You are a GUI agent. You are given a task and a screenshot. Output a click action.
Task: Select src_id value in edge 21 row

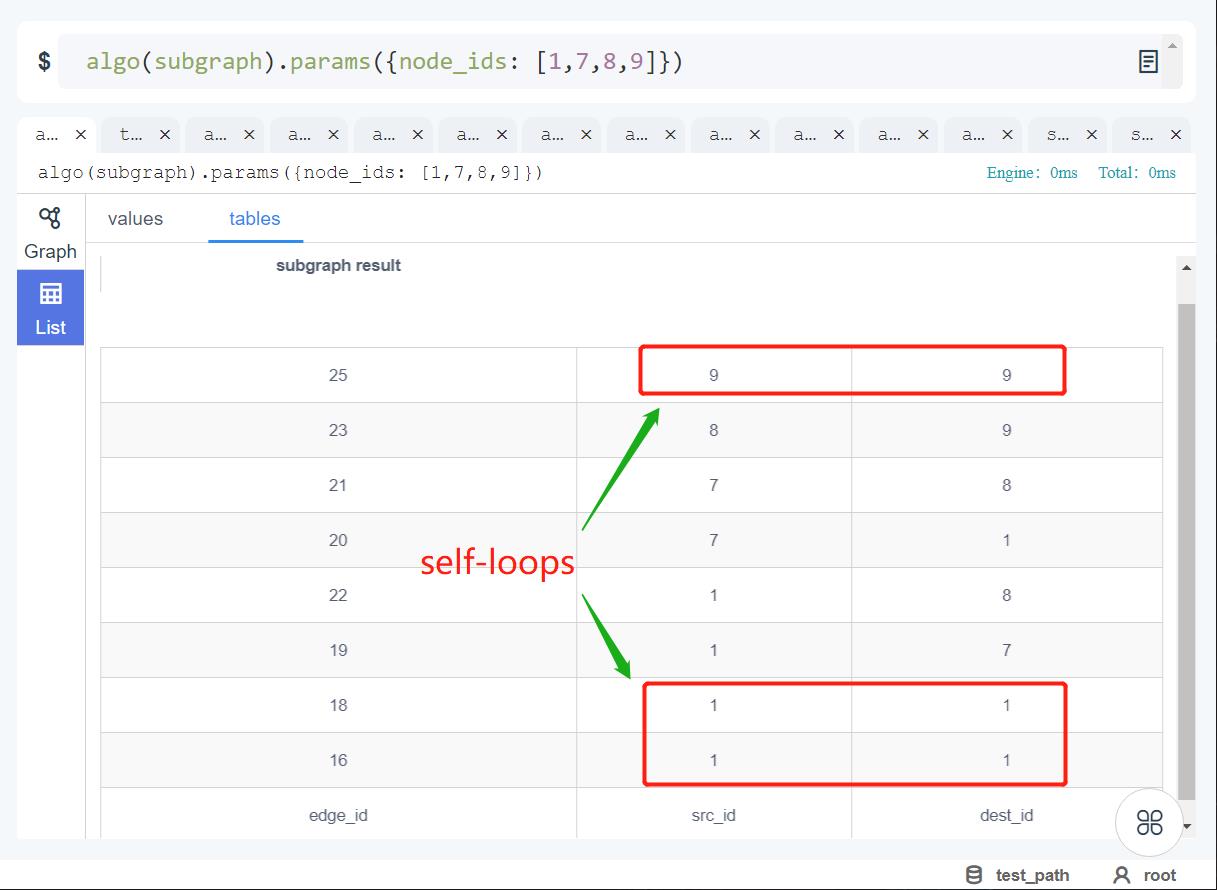[x=713, y=485]
